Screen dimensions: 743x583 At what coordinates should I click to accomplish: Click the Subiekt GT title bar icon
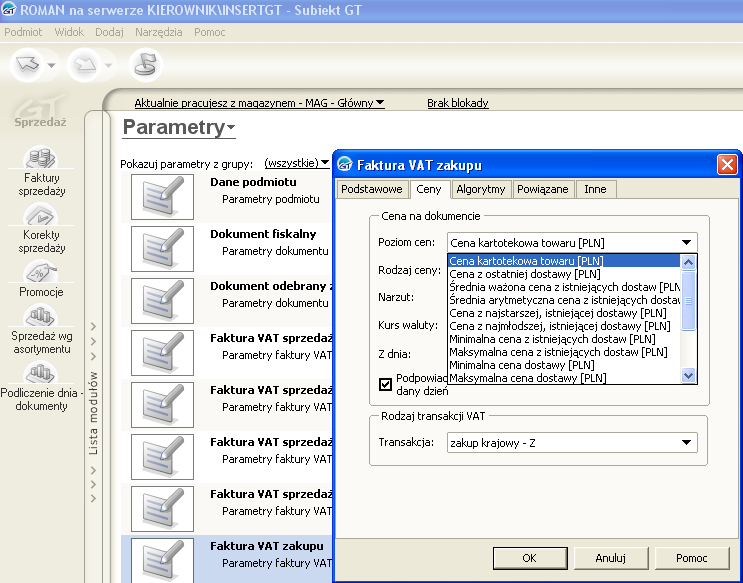pos(9,9)
